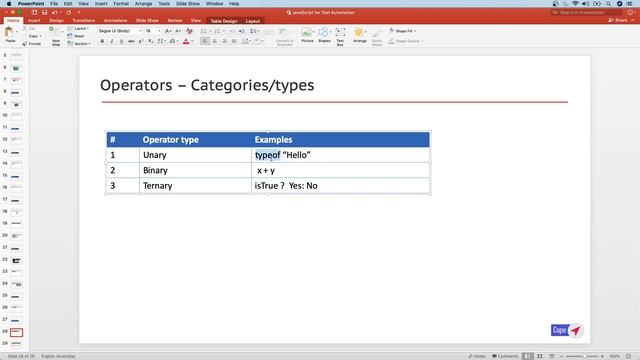Click the Wi-Fi status icon
Screen dimensions: 640x360
click(x=576, y=4)
